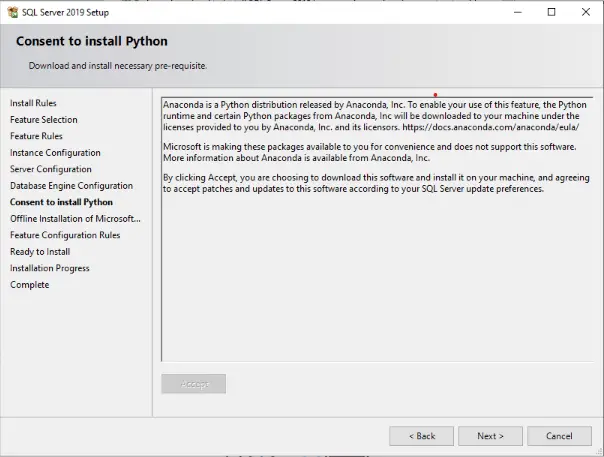
Task: Select Install Rules in the steps list
Action: click(x=33, y=103)
